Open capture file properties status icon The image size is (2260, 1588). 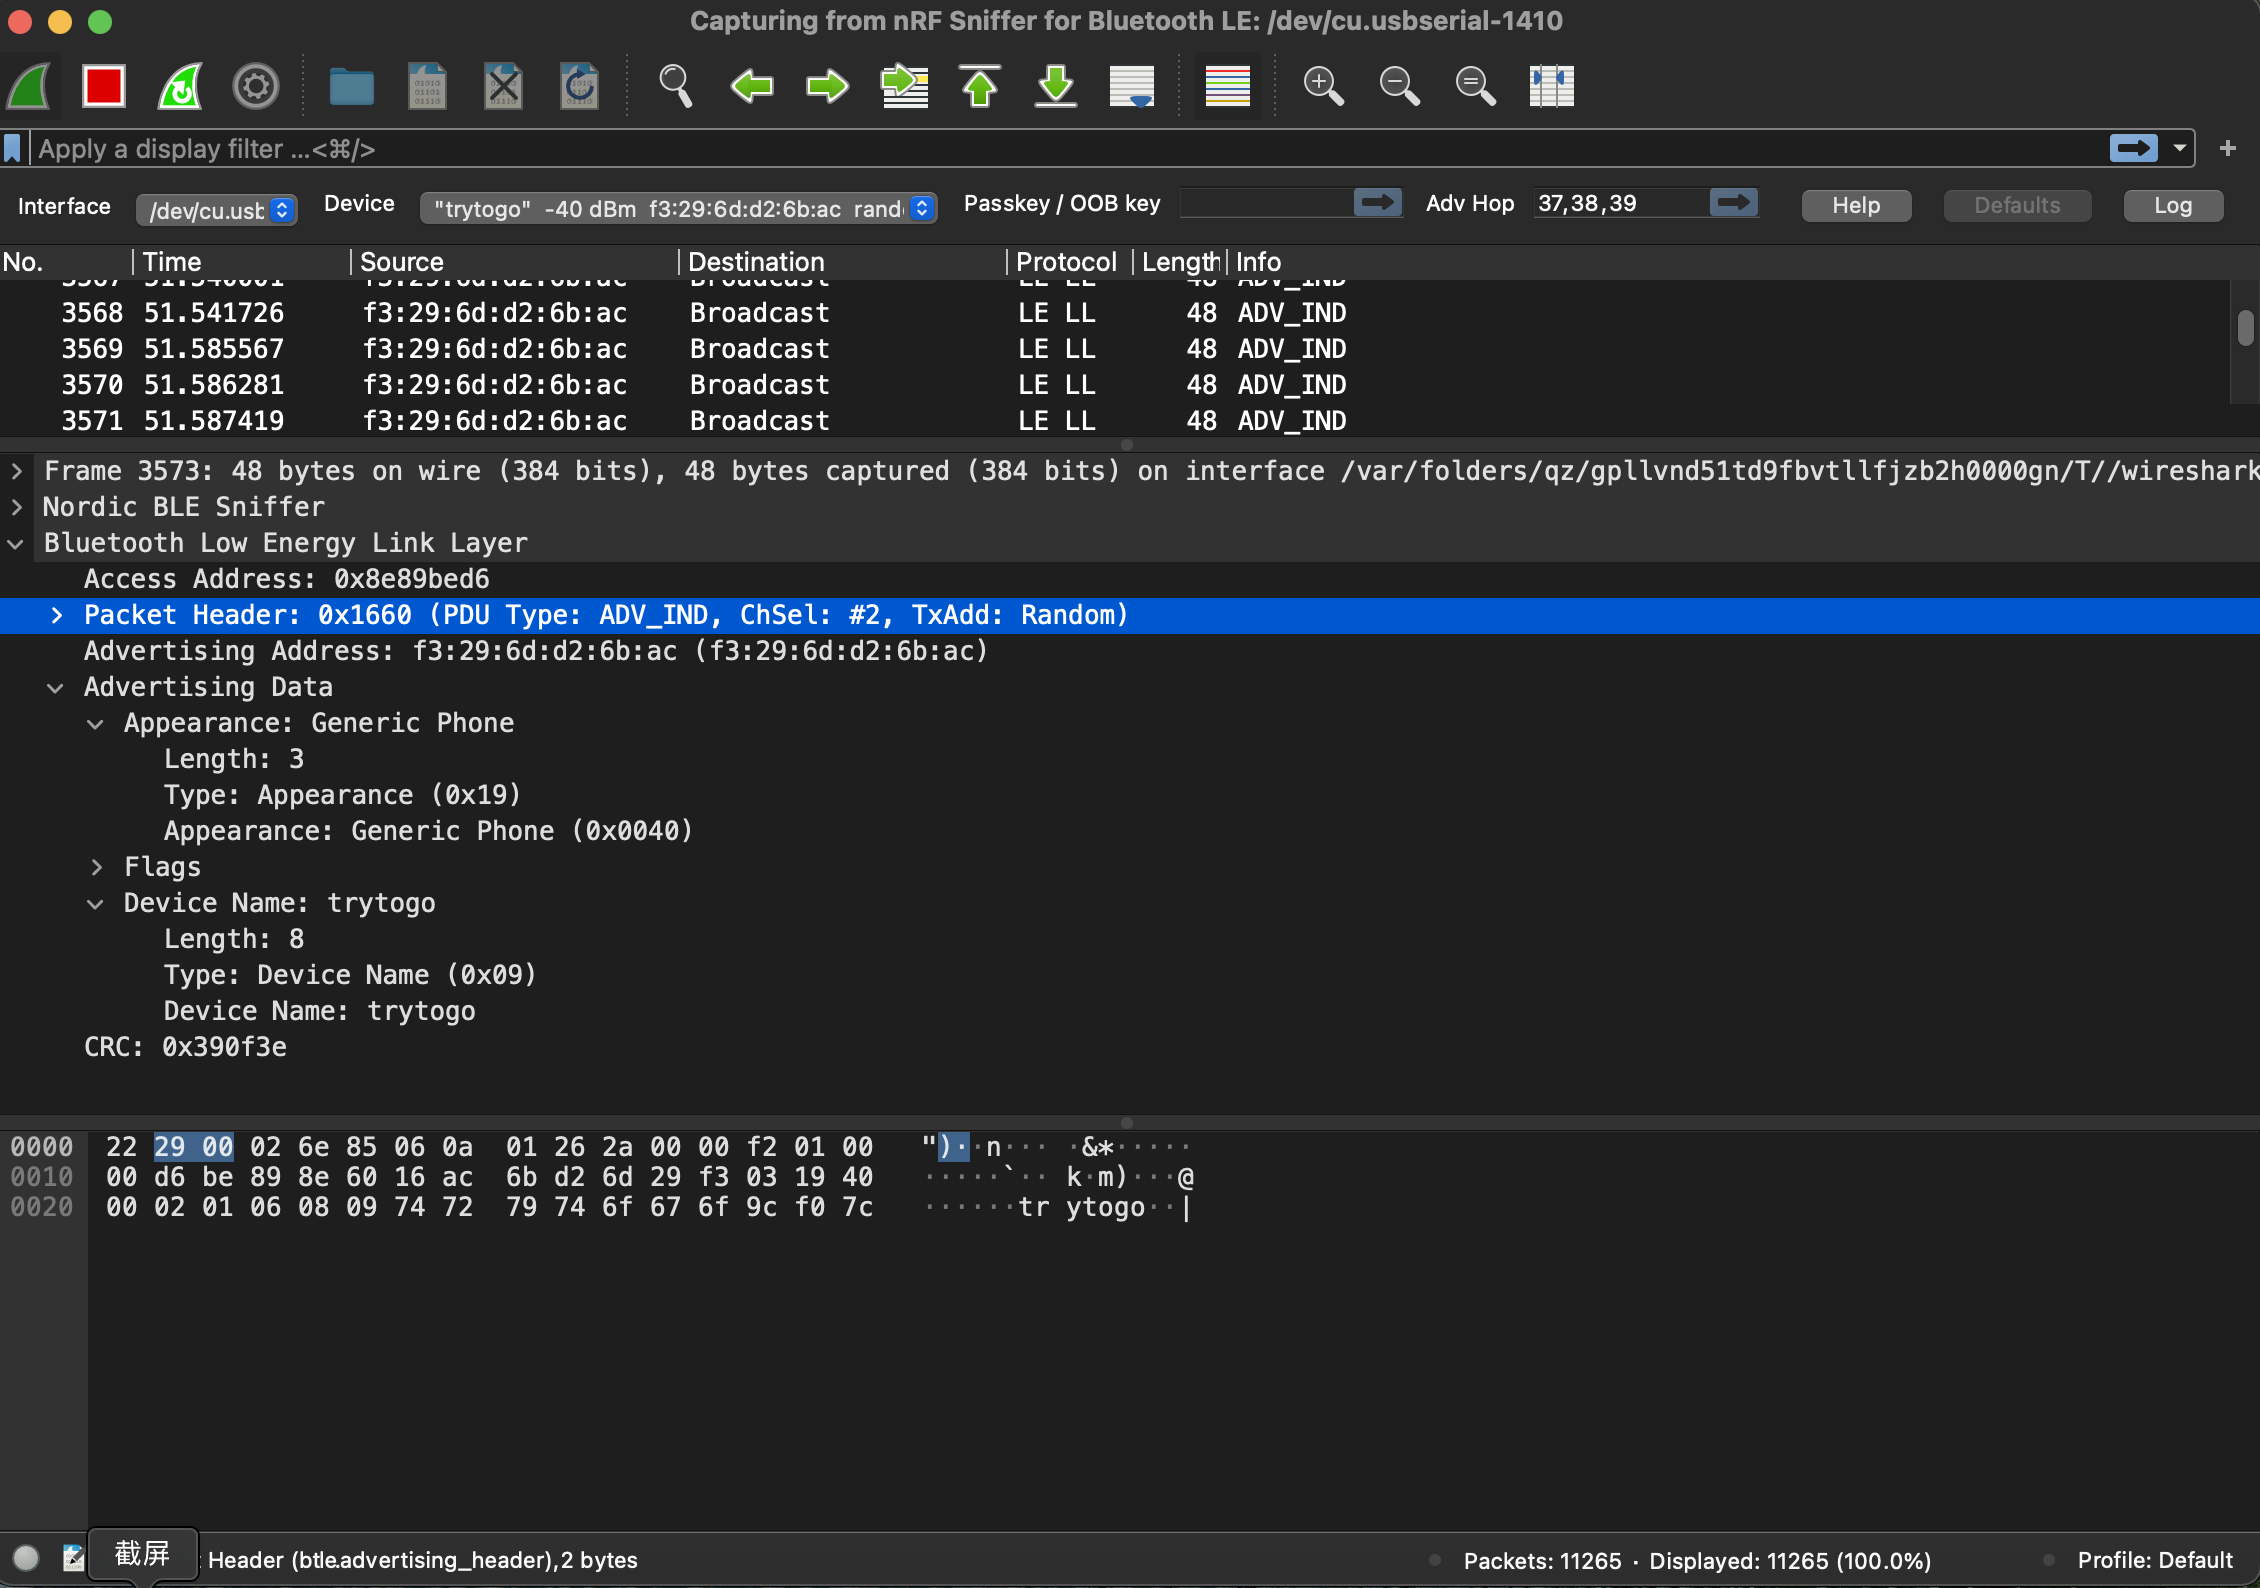point(74,1558)
